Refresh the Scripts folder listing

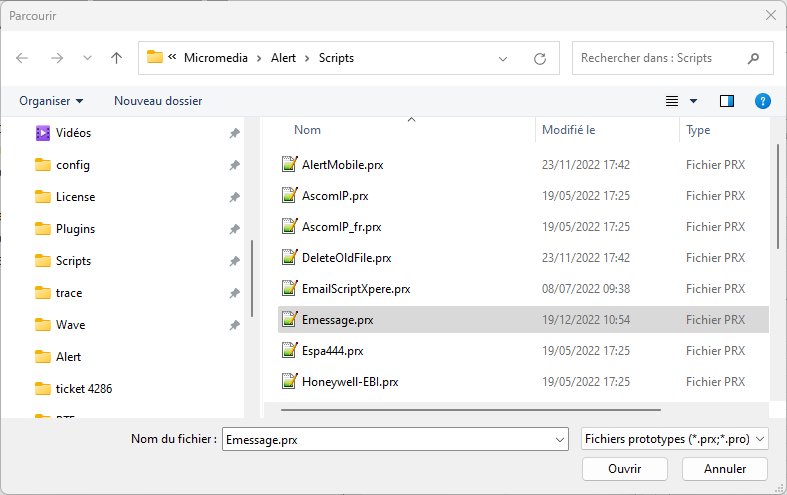pyautogui.click(x=540, y=58)
